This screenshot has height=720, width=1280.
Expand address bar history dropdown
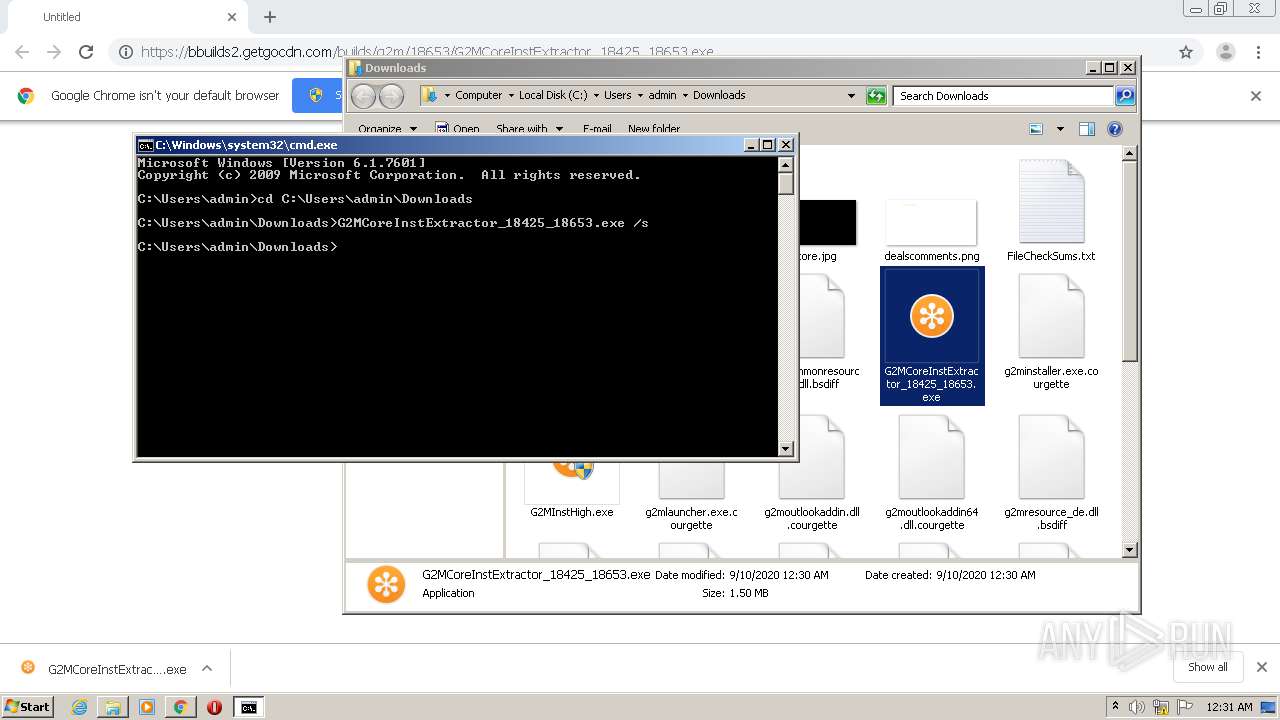click(x=851, y=96)
